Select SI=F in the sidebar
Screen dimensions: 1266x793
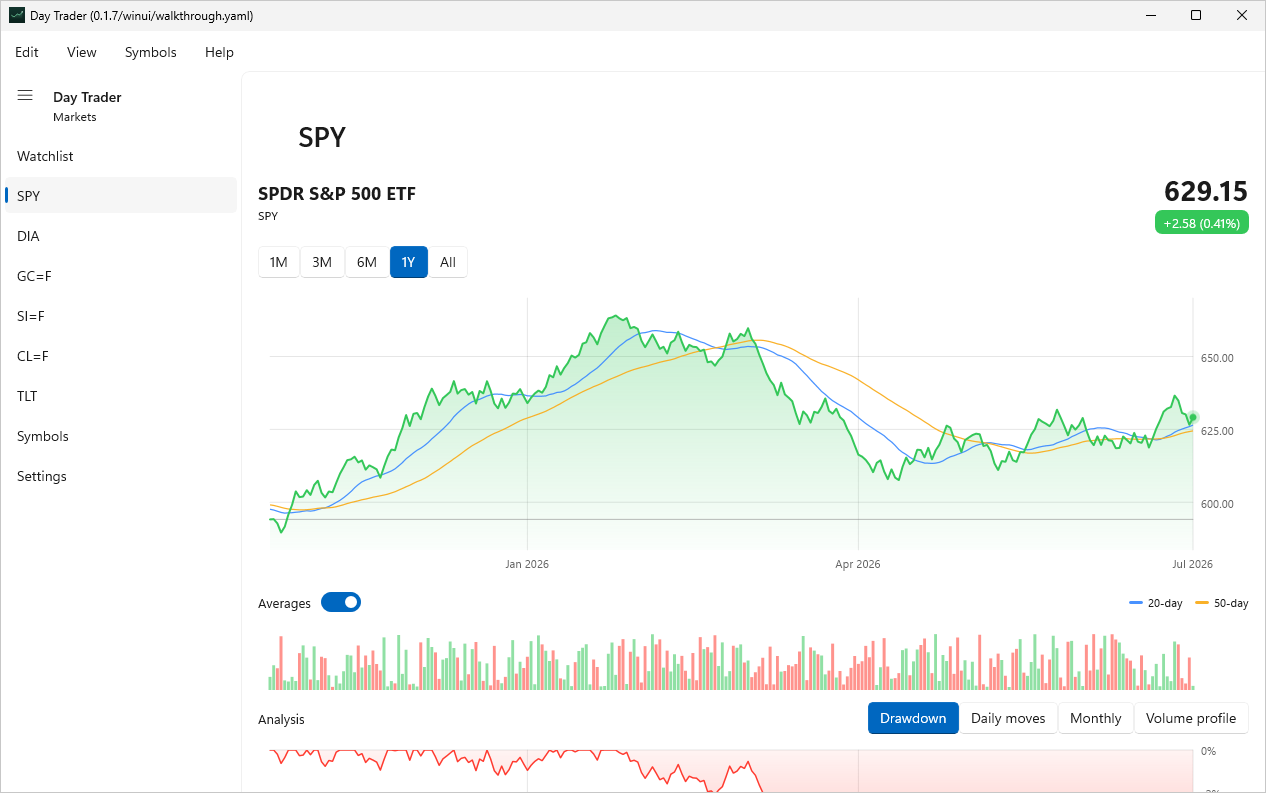pyautogui.click(x=121, y=316)
